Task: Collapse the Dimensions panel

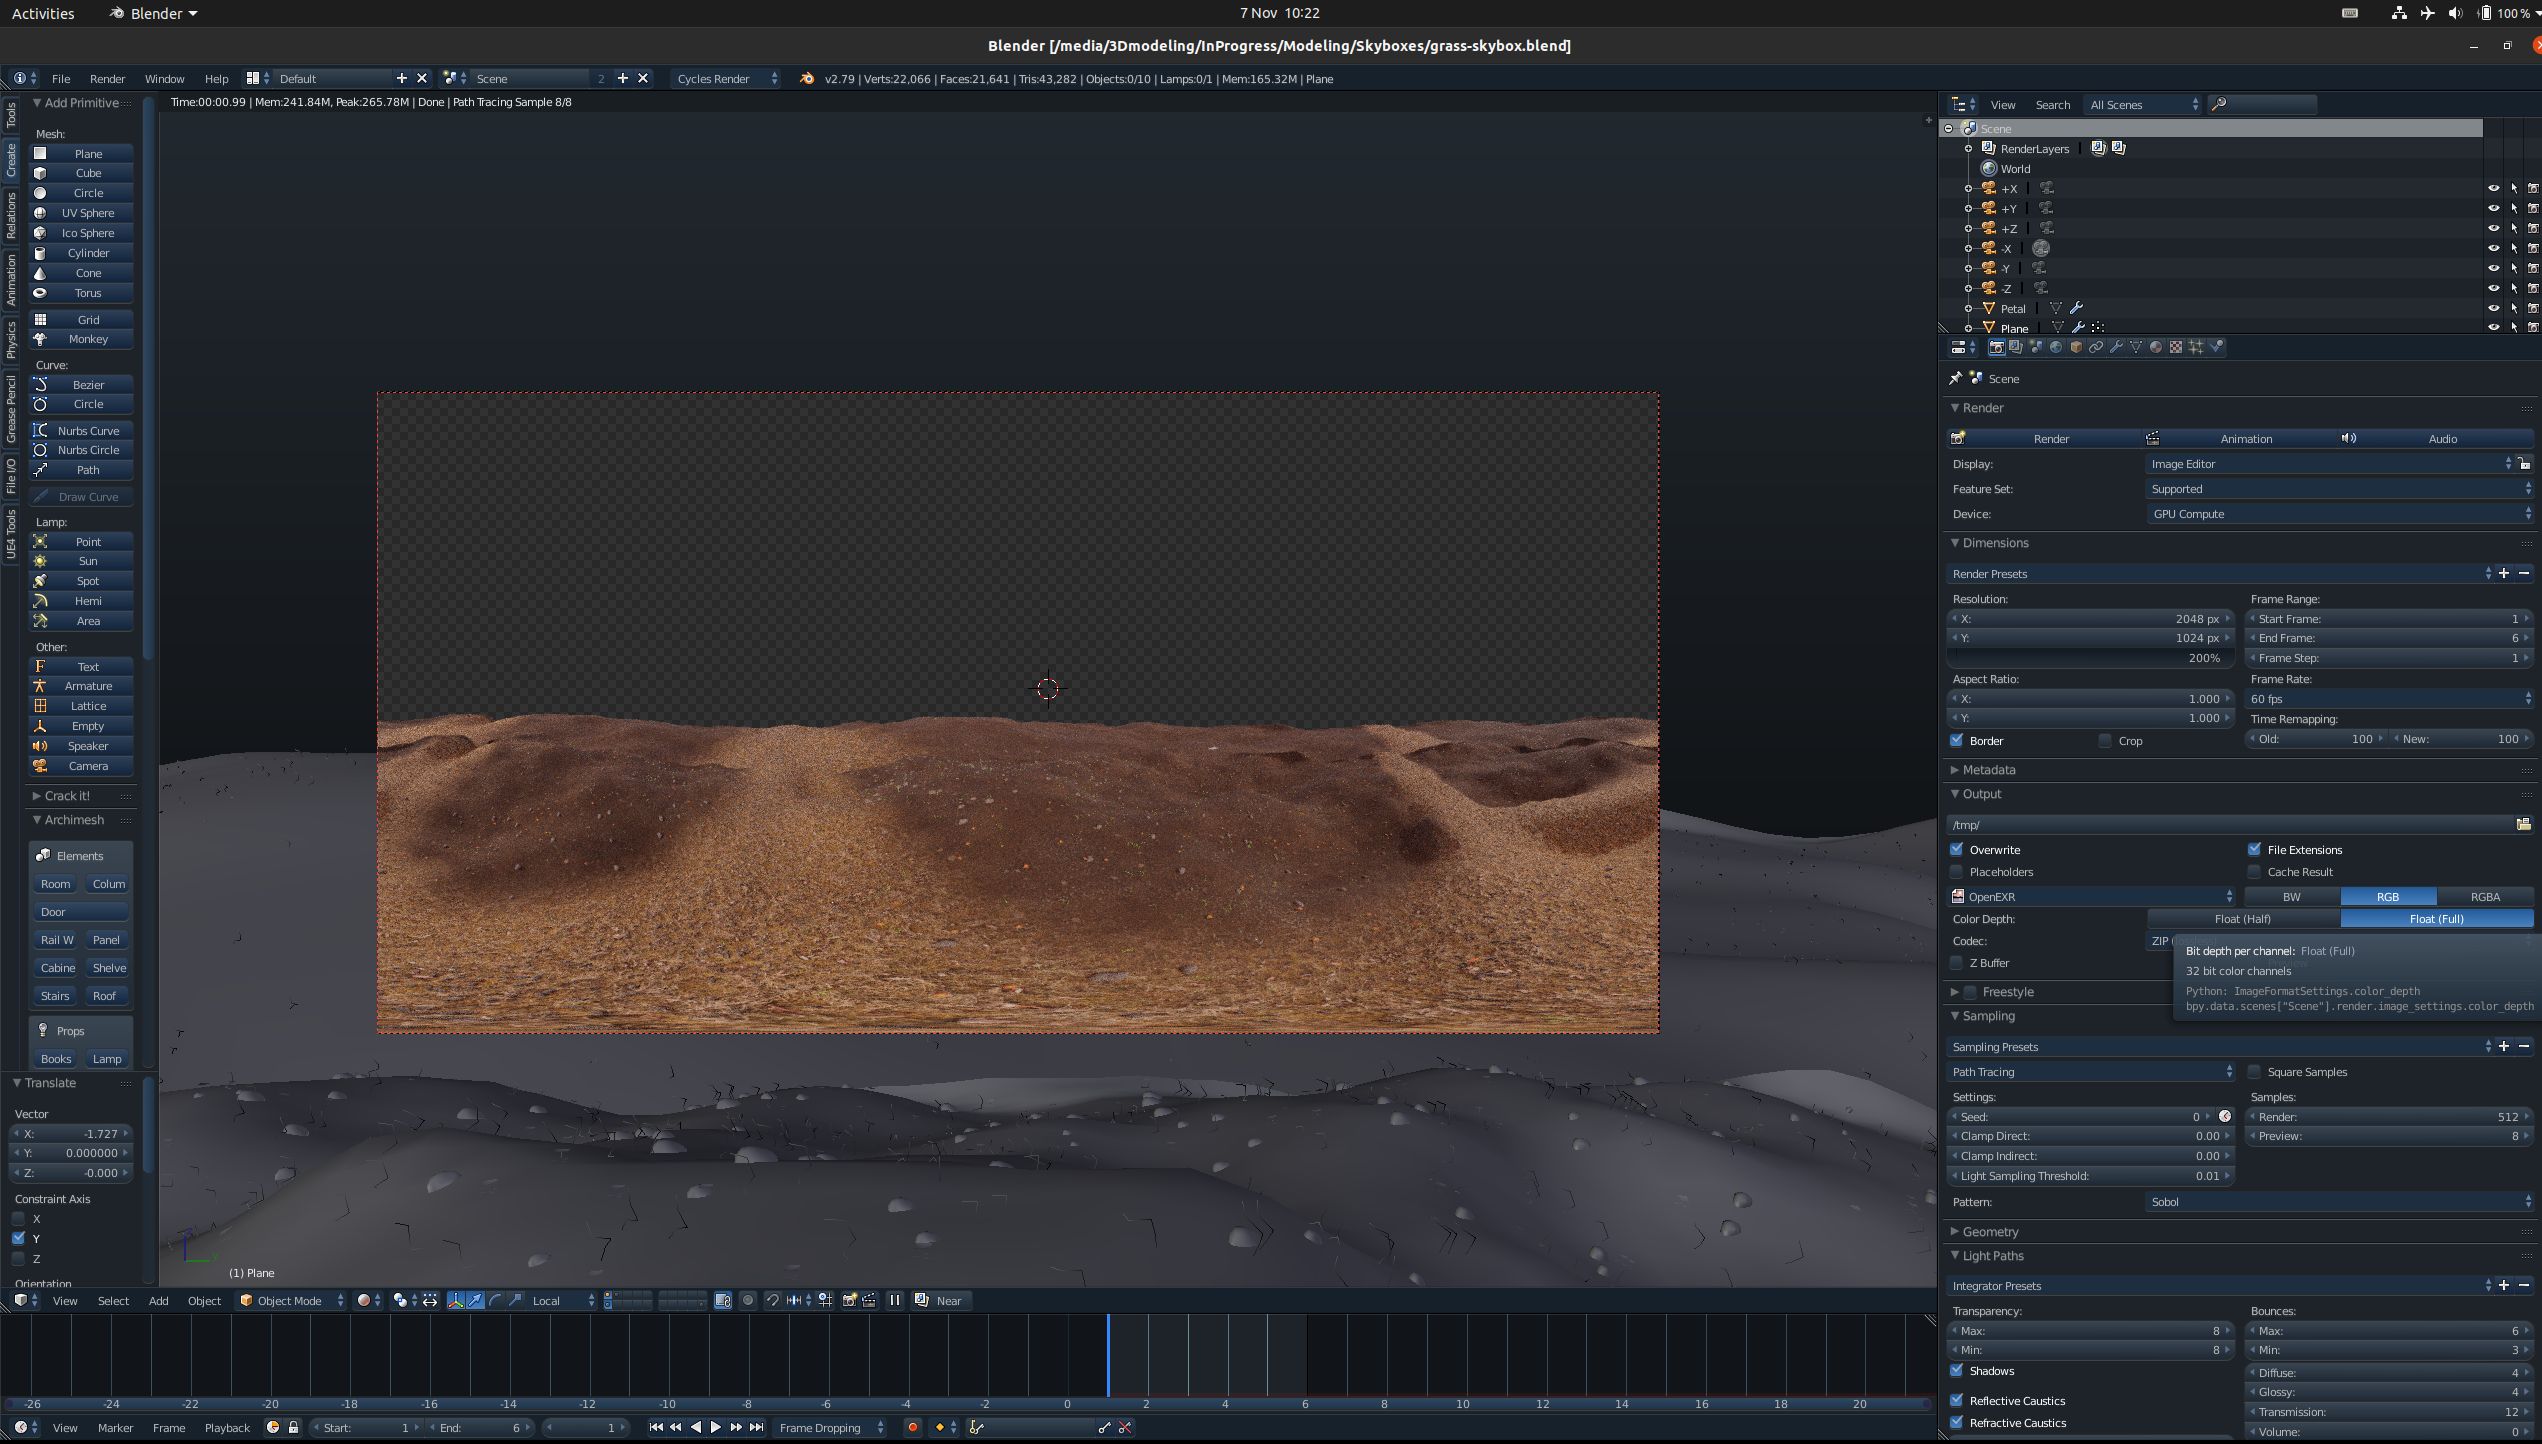Action: [x=1994, y=543]
